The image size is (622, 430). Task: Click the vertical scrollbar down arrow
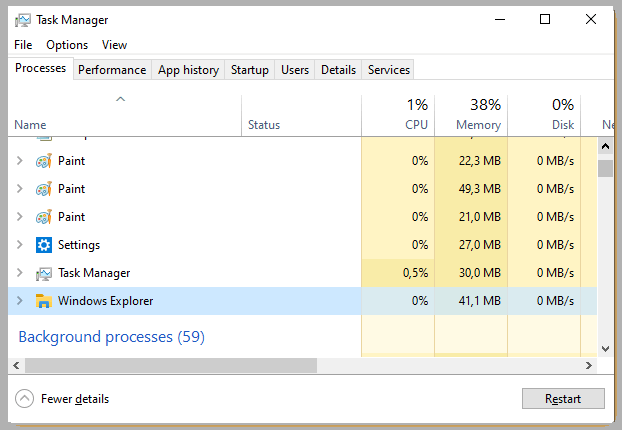(605, 349)
